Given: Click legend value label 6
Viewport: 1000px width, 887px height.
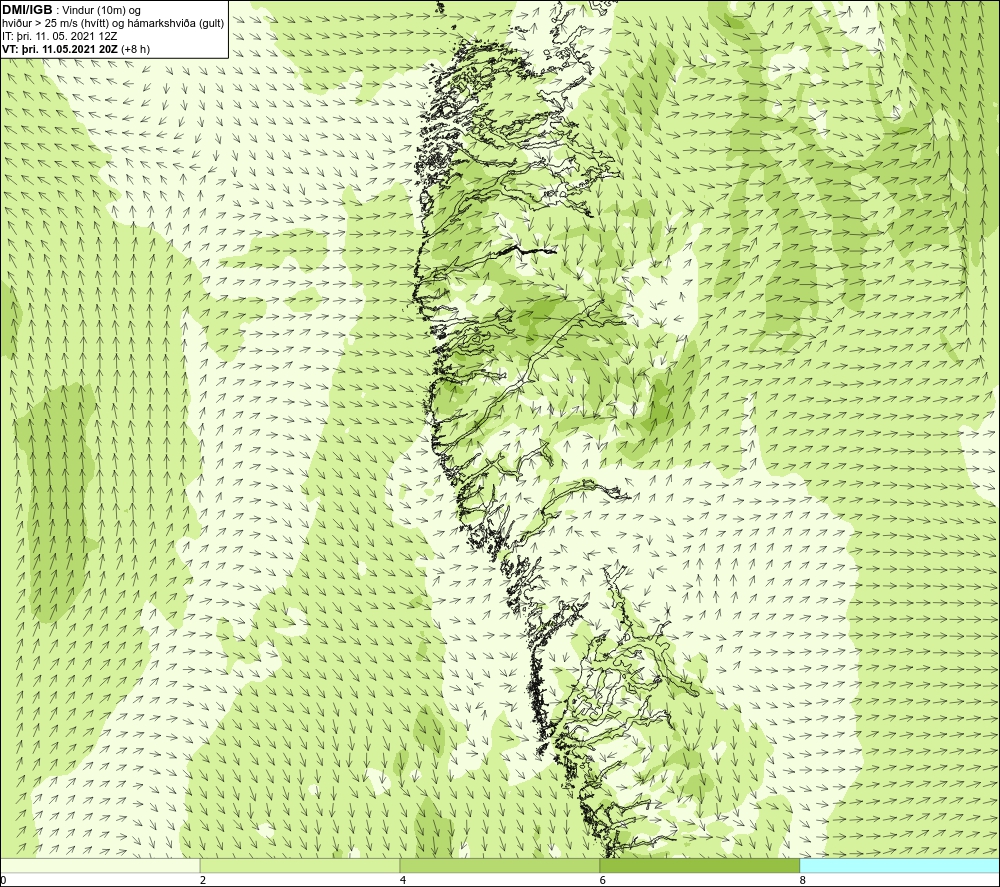Looking at the screenshot, I should [x=603, y=881].
